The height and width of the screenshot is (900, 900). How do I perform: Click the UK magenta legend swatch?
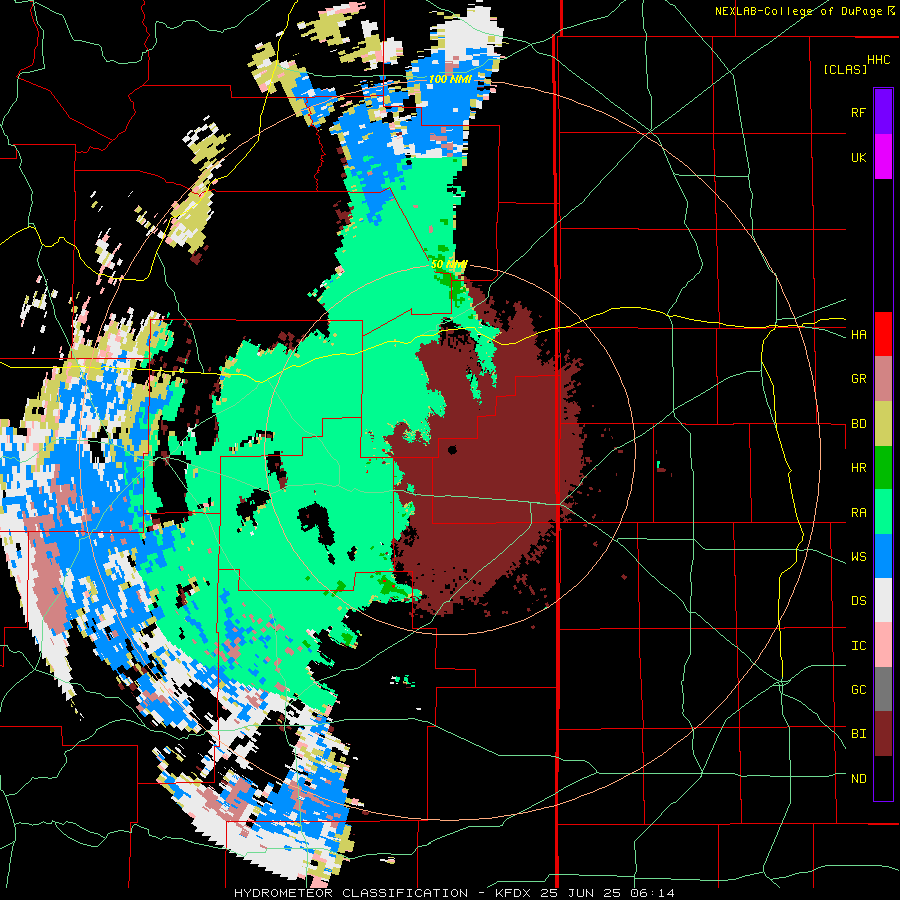point(883,157)
